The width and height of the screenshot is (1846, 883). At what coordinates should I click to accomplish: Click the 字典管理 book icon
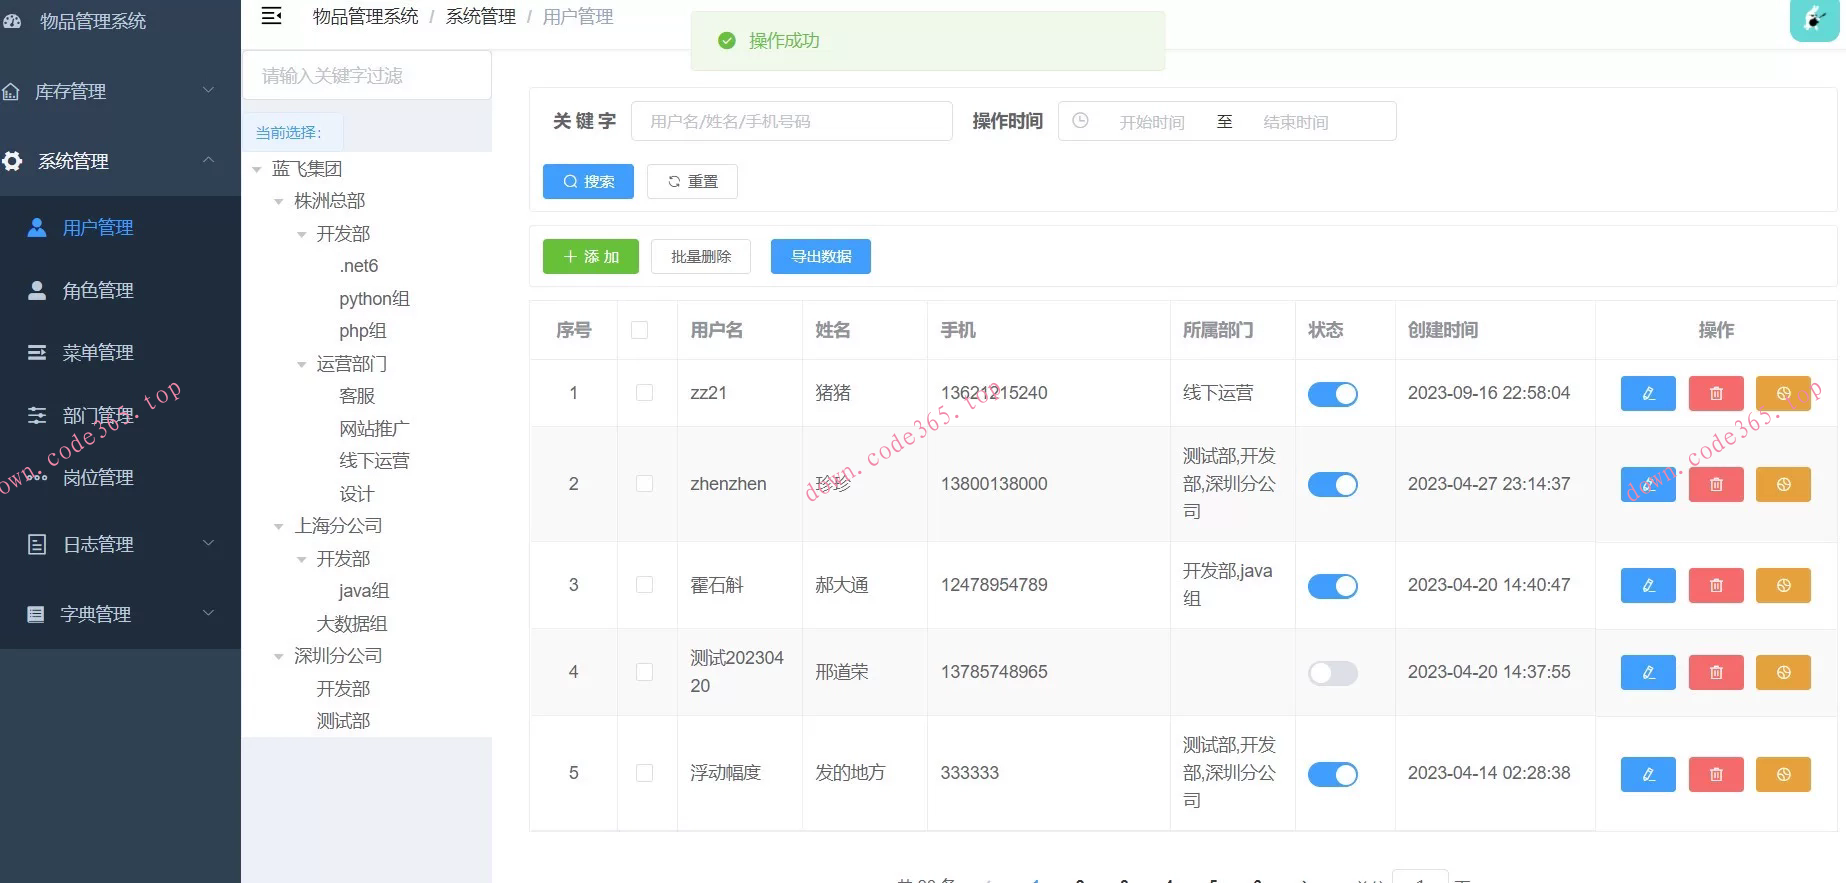point(35,614)
